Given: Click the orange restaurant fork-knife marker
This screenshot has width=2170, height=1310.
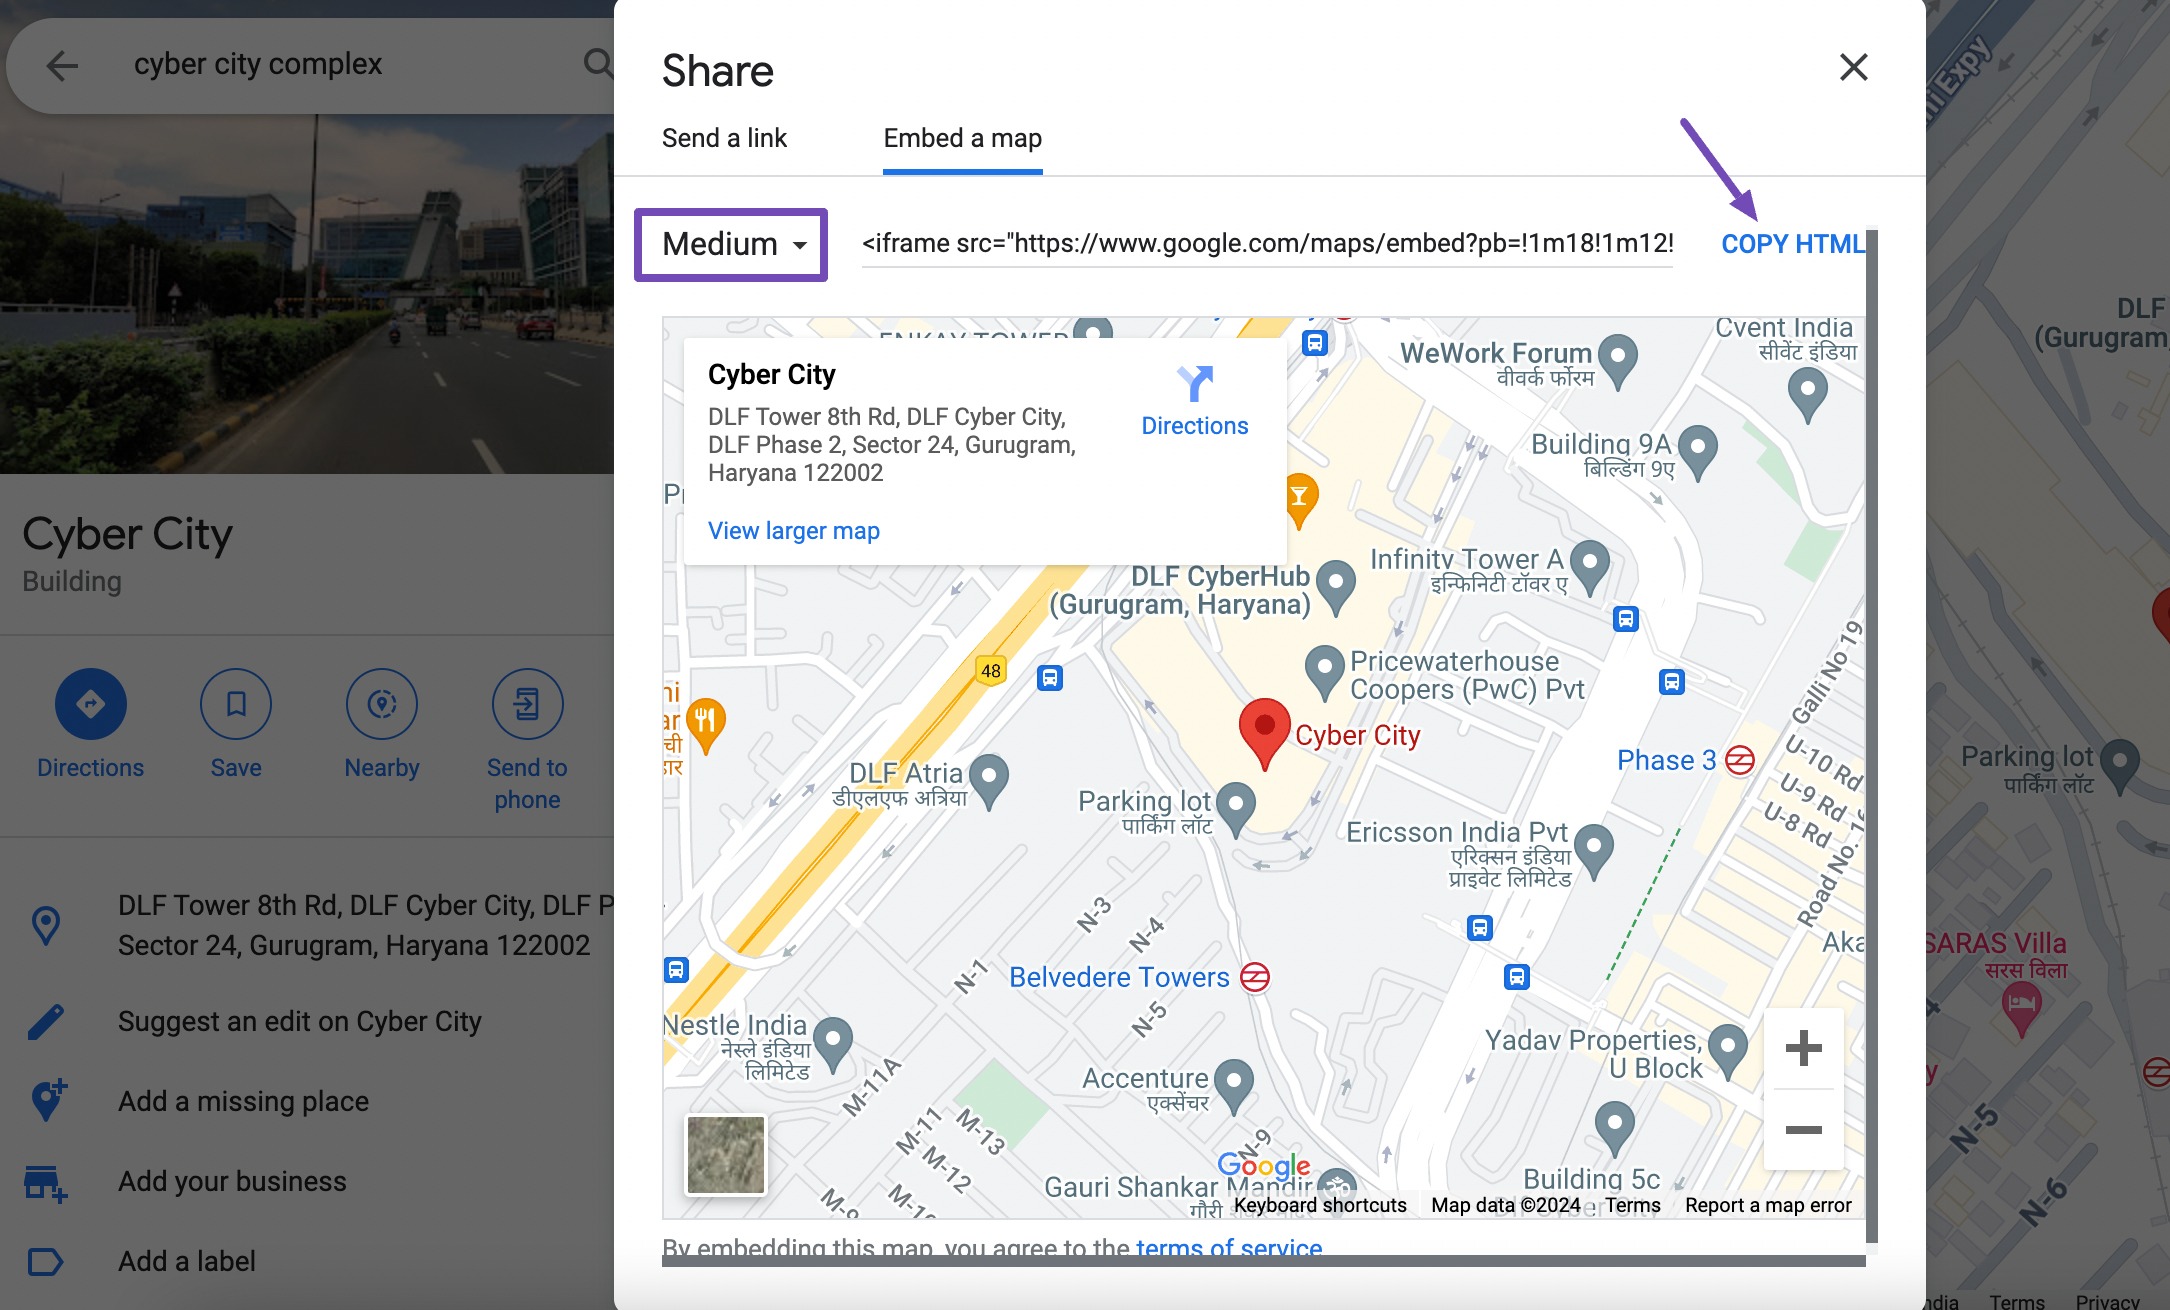Looking at the screenshot, I should pyautogui.click(x=705, y=725).
